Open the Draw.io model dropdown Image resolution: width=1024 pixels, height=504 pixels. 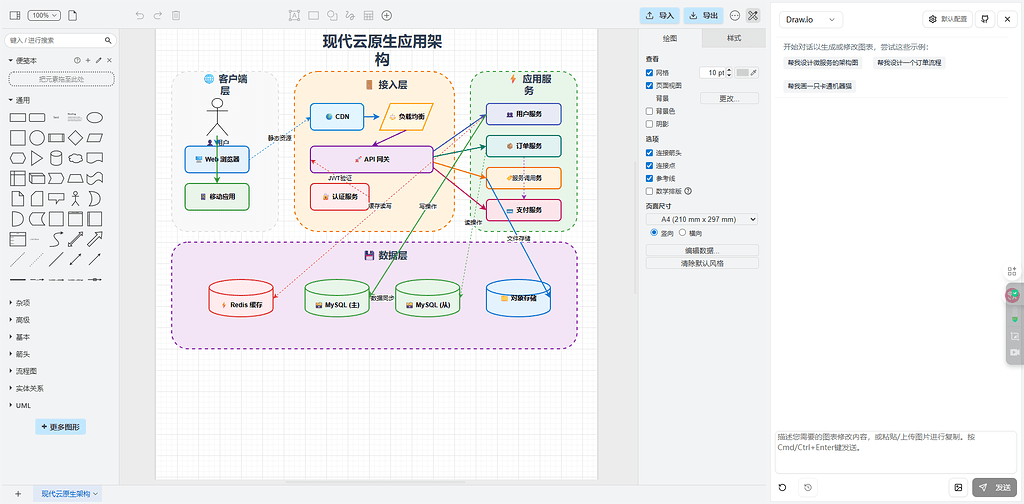tap(810, 20)
